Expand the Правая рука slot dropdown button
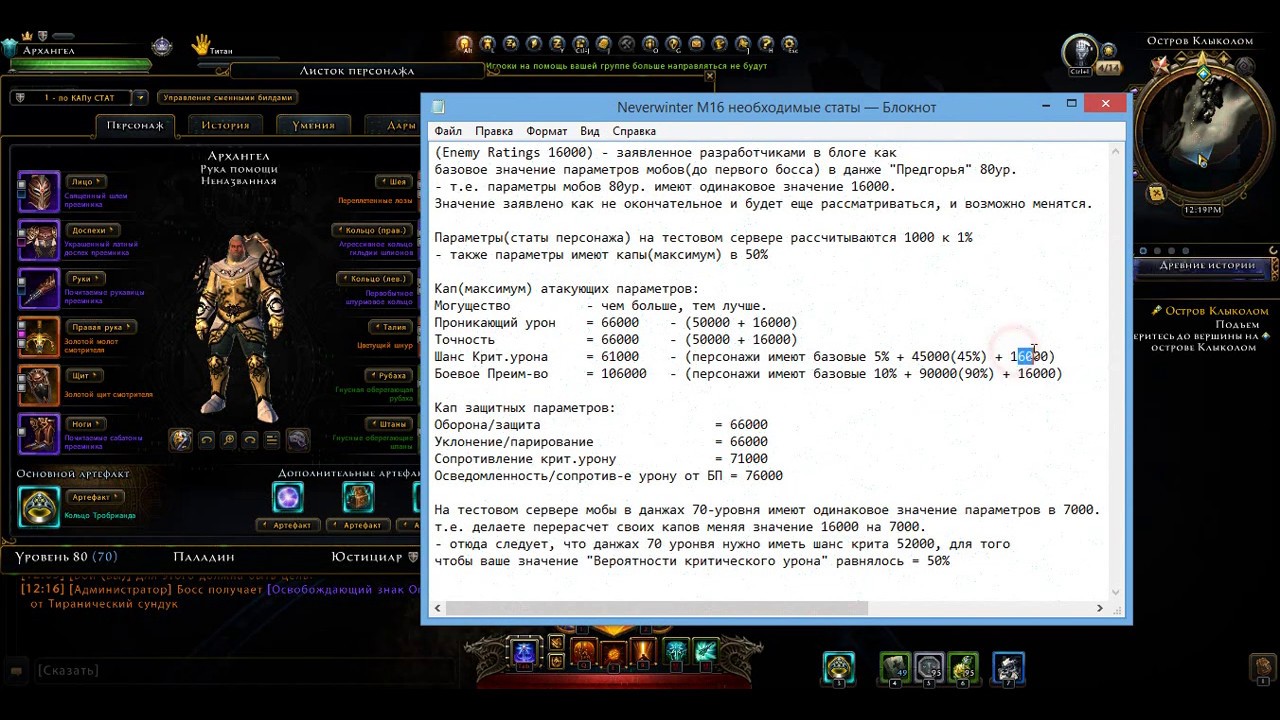This screenshot has width=1280, height=720. (x=101, y=327)
